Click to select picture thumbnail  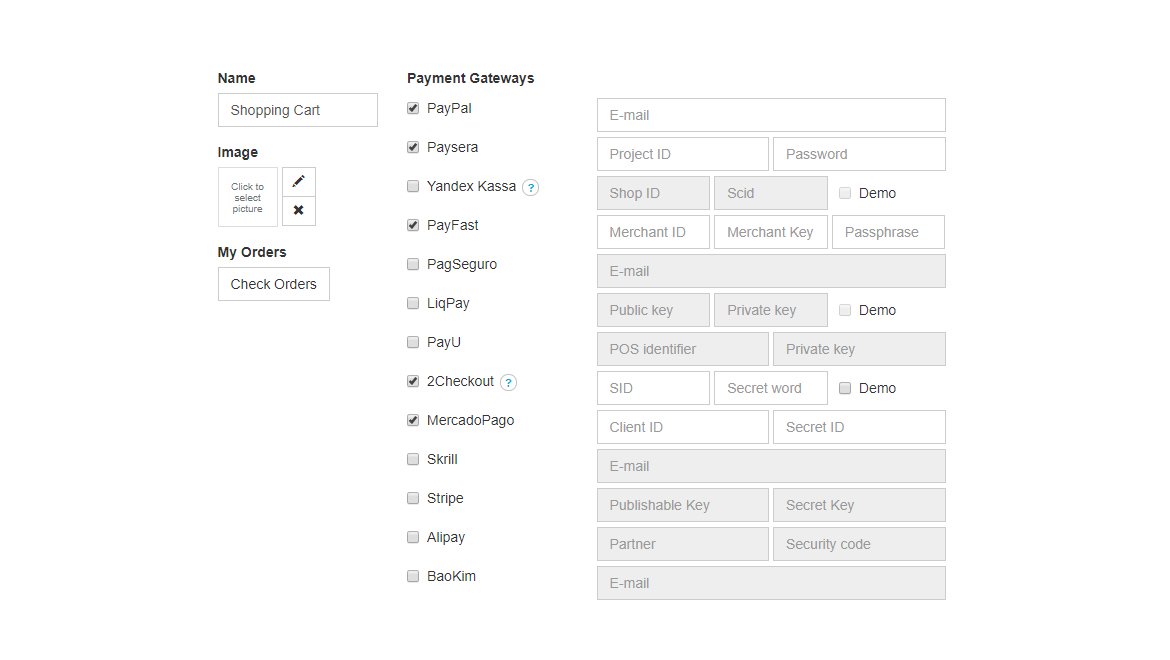click(248, 197)
